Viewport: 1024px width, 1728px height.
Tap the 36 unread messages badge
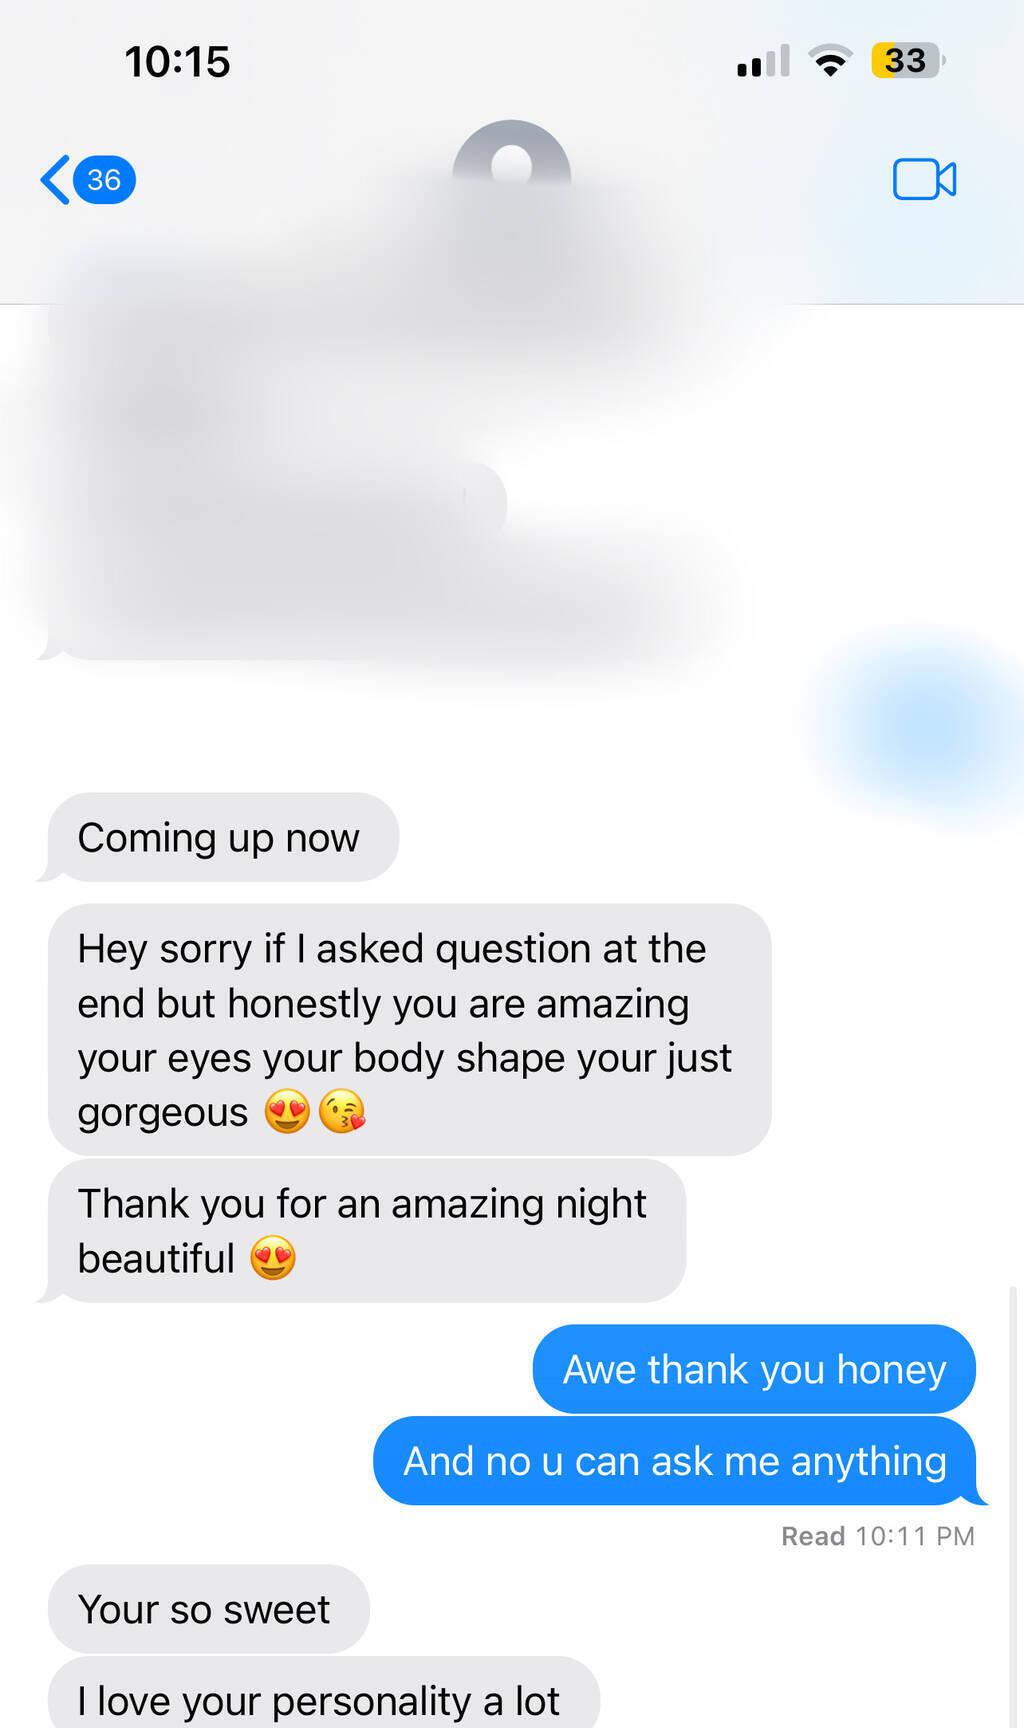[104, 180]
